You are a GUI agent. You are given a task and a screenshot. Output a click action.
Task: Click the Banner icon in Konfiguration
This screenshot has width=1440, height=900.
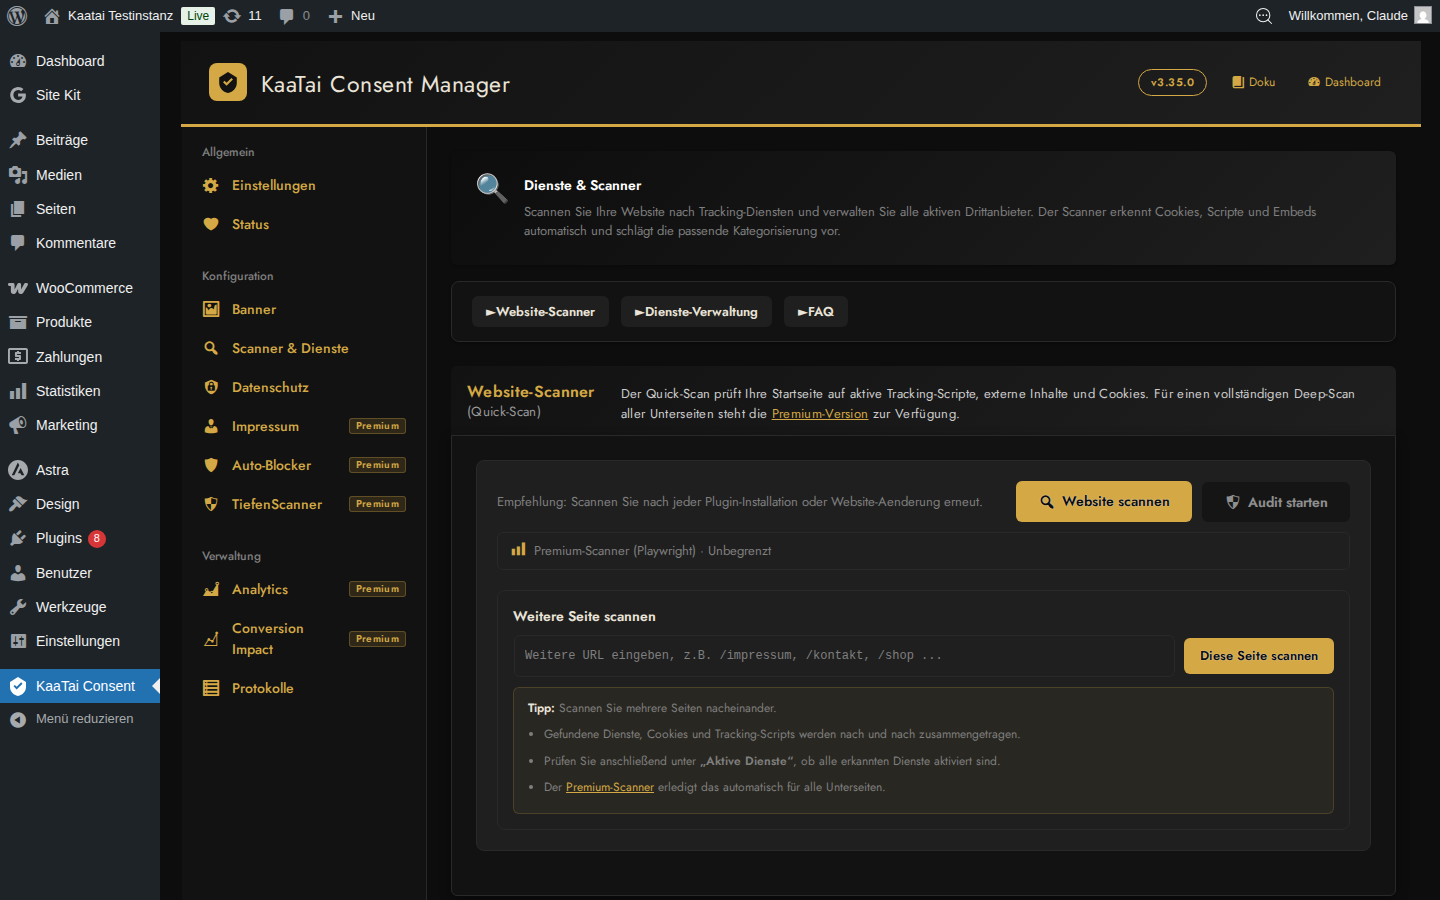pyautogui.click(x=211, y=310)
